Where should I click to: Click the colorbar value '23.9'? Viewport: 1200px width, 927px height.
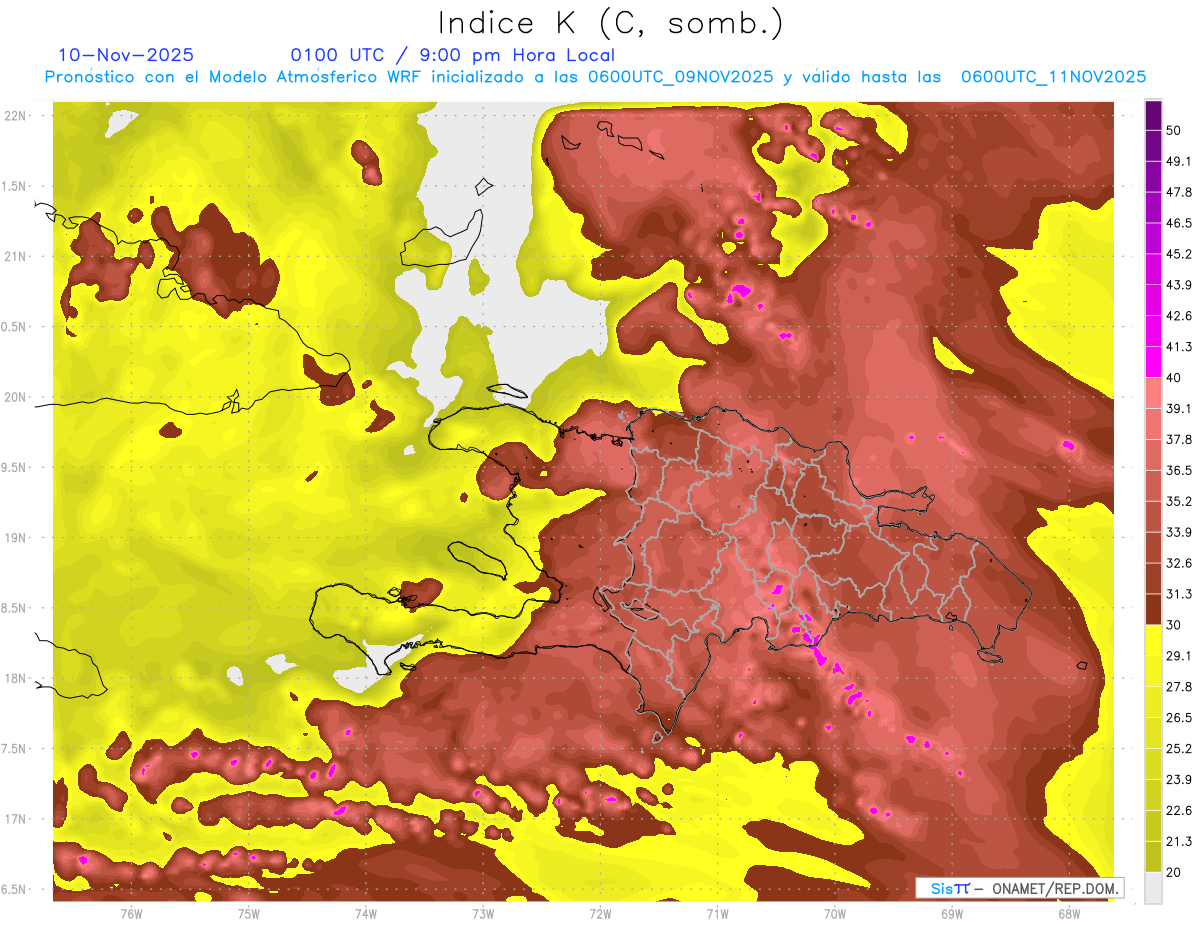[x=1178, y=780]
